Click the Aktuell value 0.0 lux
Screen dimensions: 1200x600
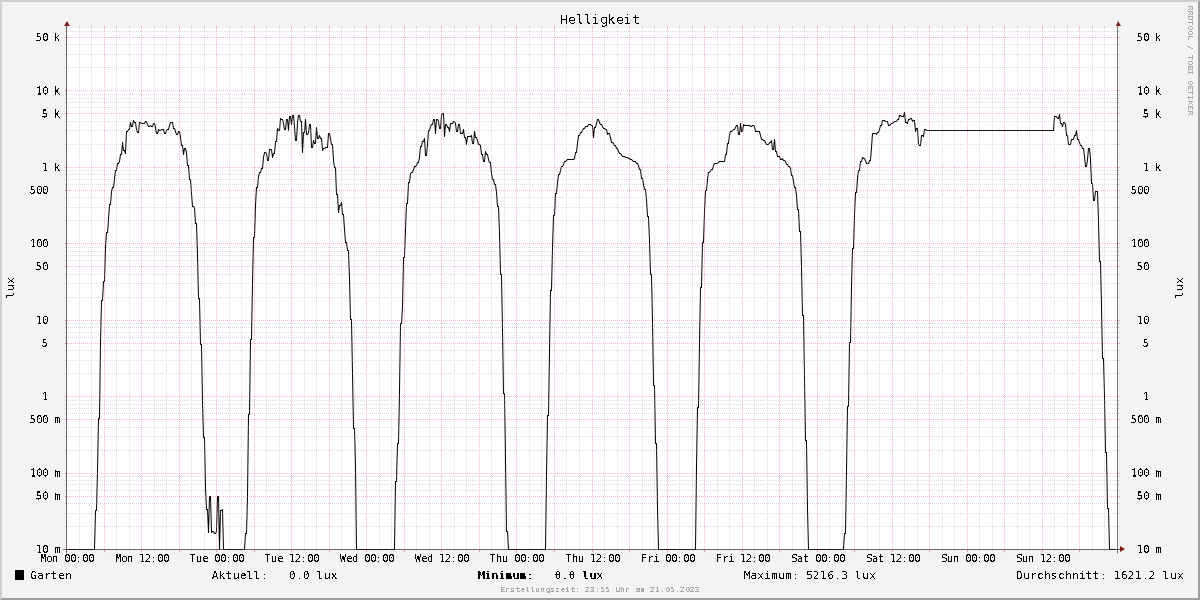pyautogui.click(x=313, y=576)
